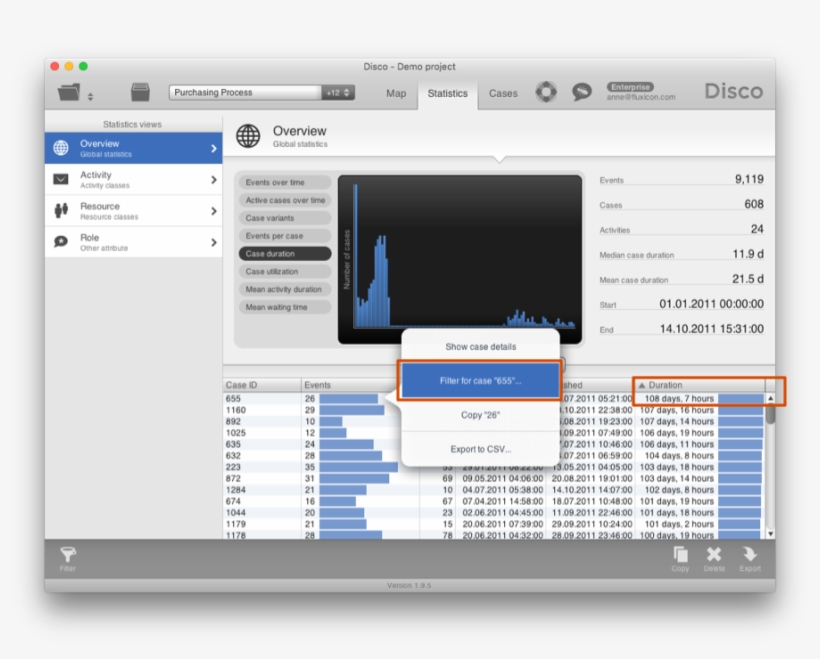Screen dimensions: 820x659
Task: Switch to the Map tab
Action: pyautogui.click(x=396, y=93)
